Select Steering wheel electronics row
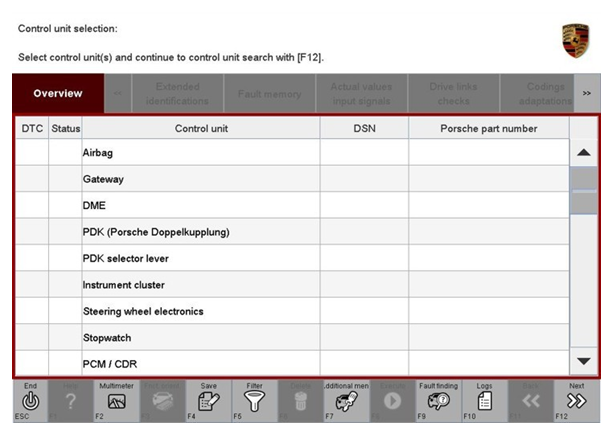 [x=200, y=311]
